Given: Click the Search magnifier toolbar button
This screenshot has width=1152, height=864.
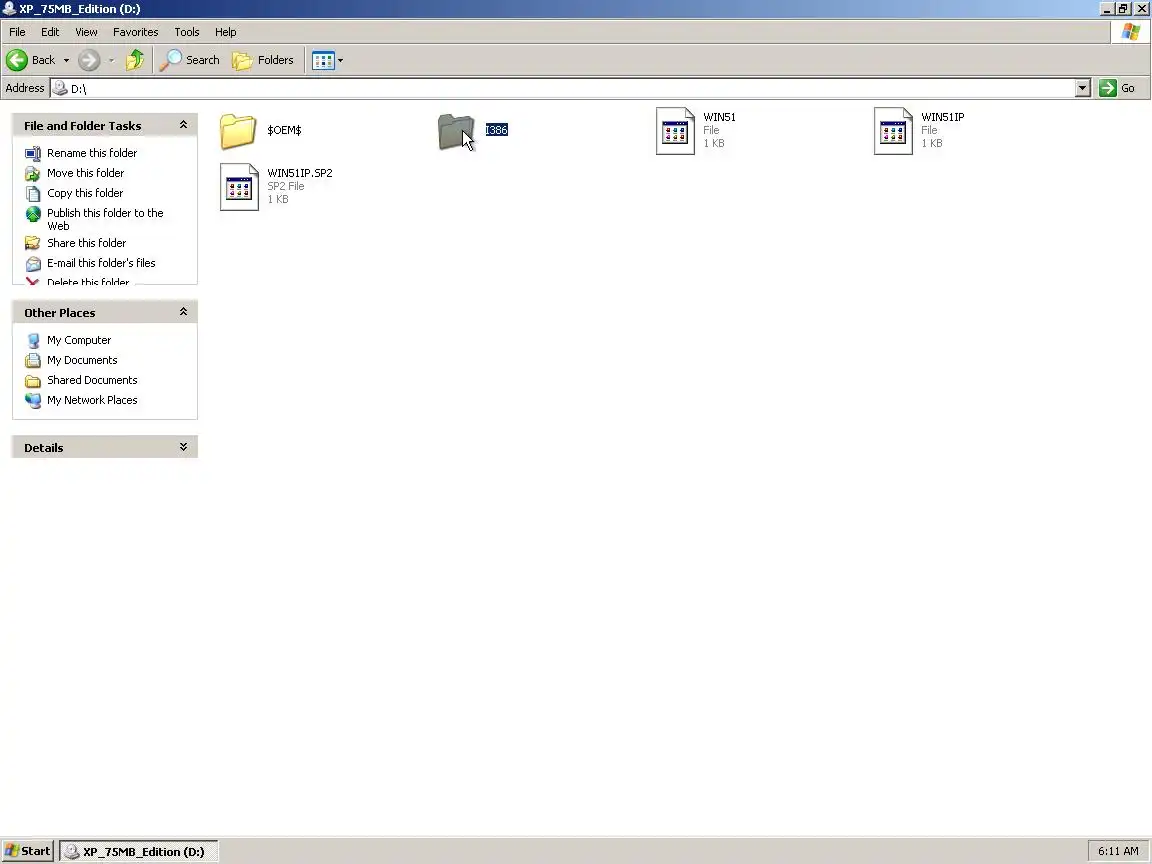Looking at the screenshot, I should (x=190, y=60).
